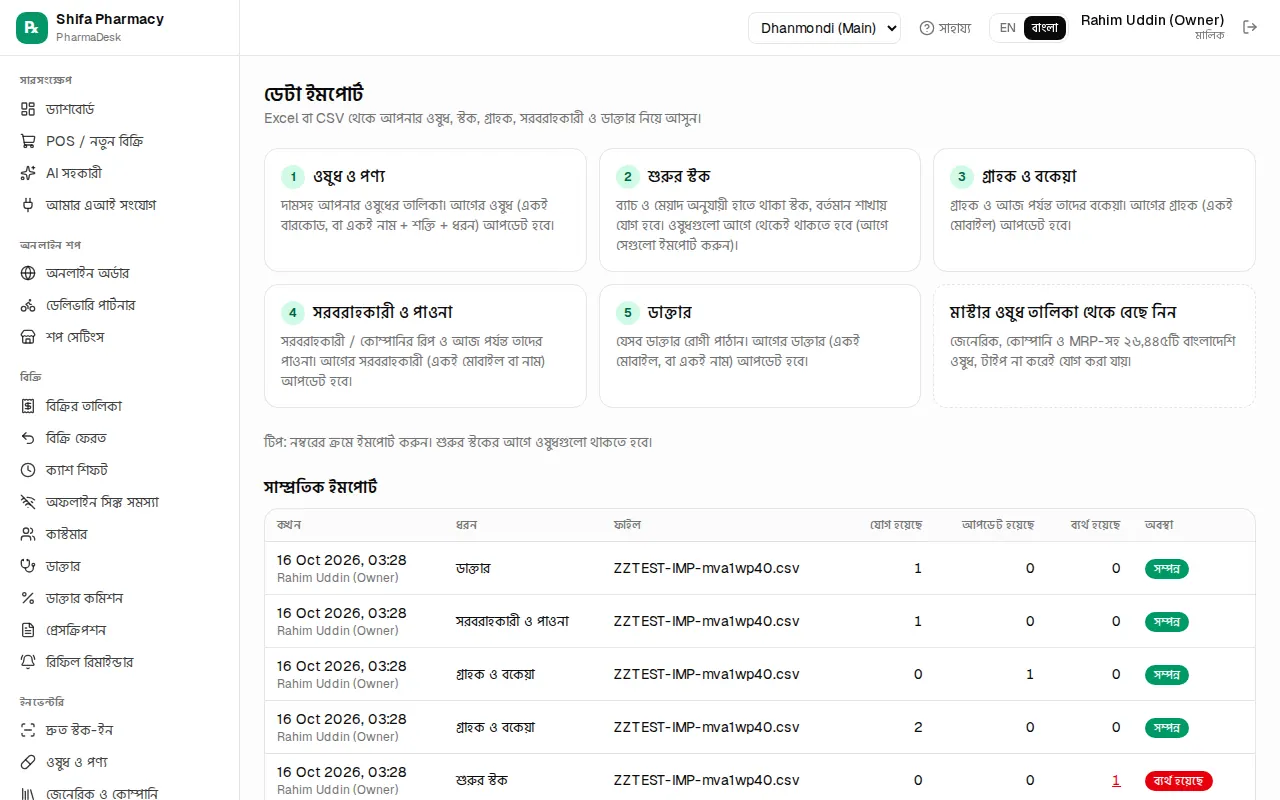Click the failed count link 1
This screenshot has width=1280, height=800.
1116,781
